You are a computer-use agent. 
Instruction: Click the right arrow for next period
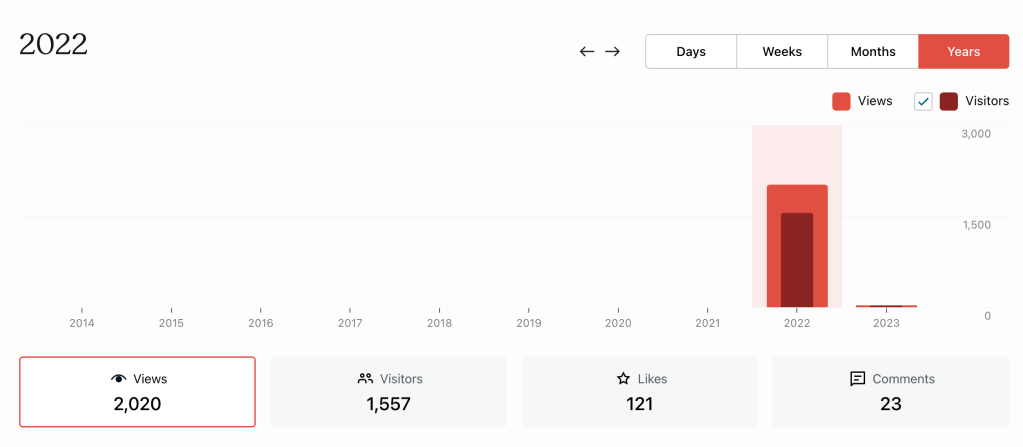(x=612, y=51)
